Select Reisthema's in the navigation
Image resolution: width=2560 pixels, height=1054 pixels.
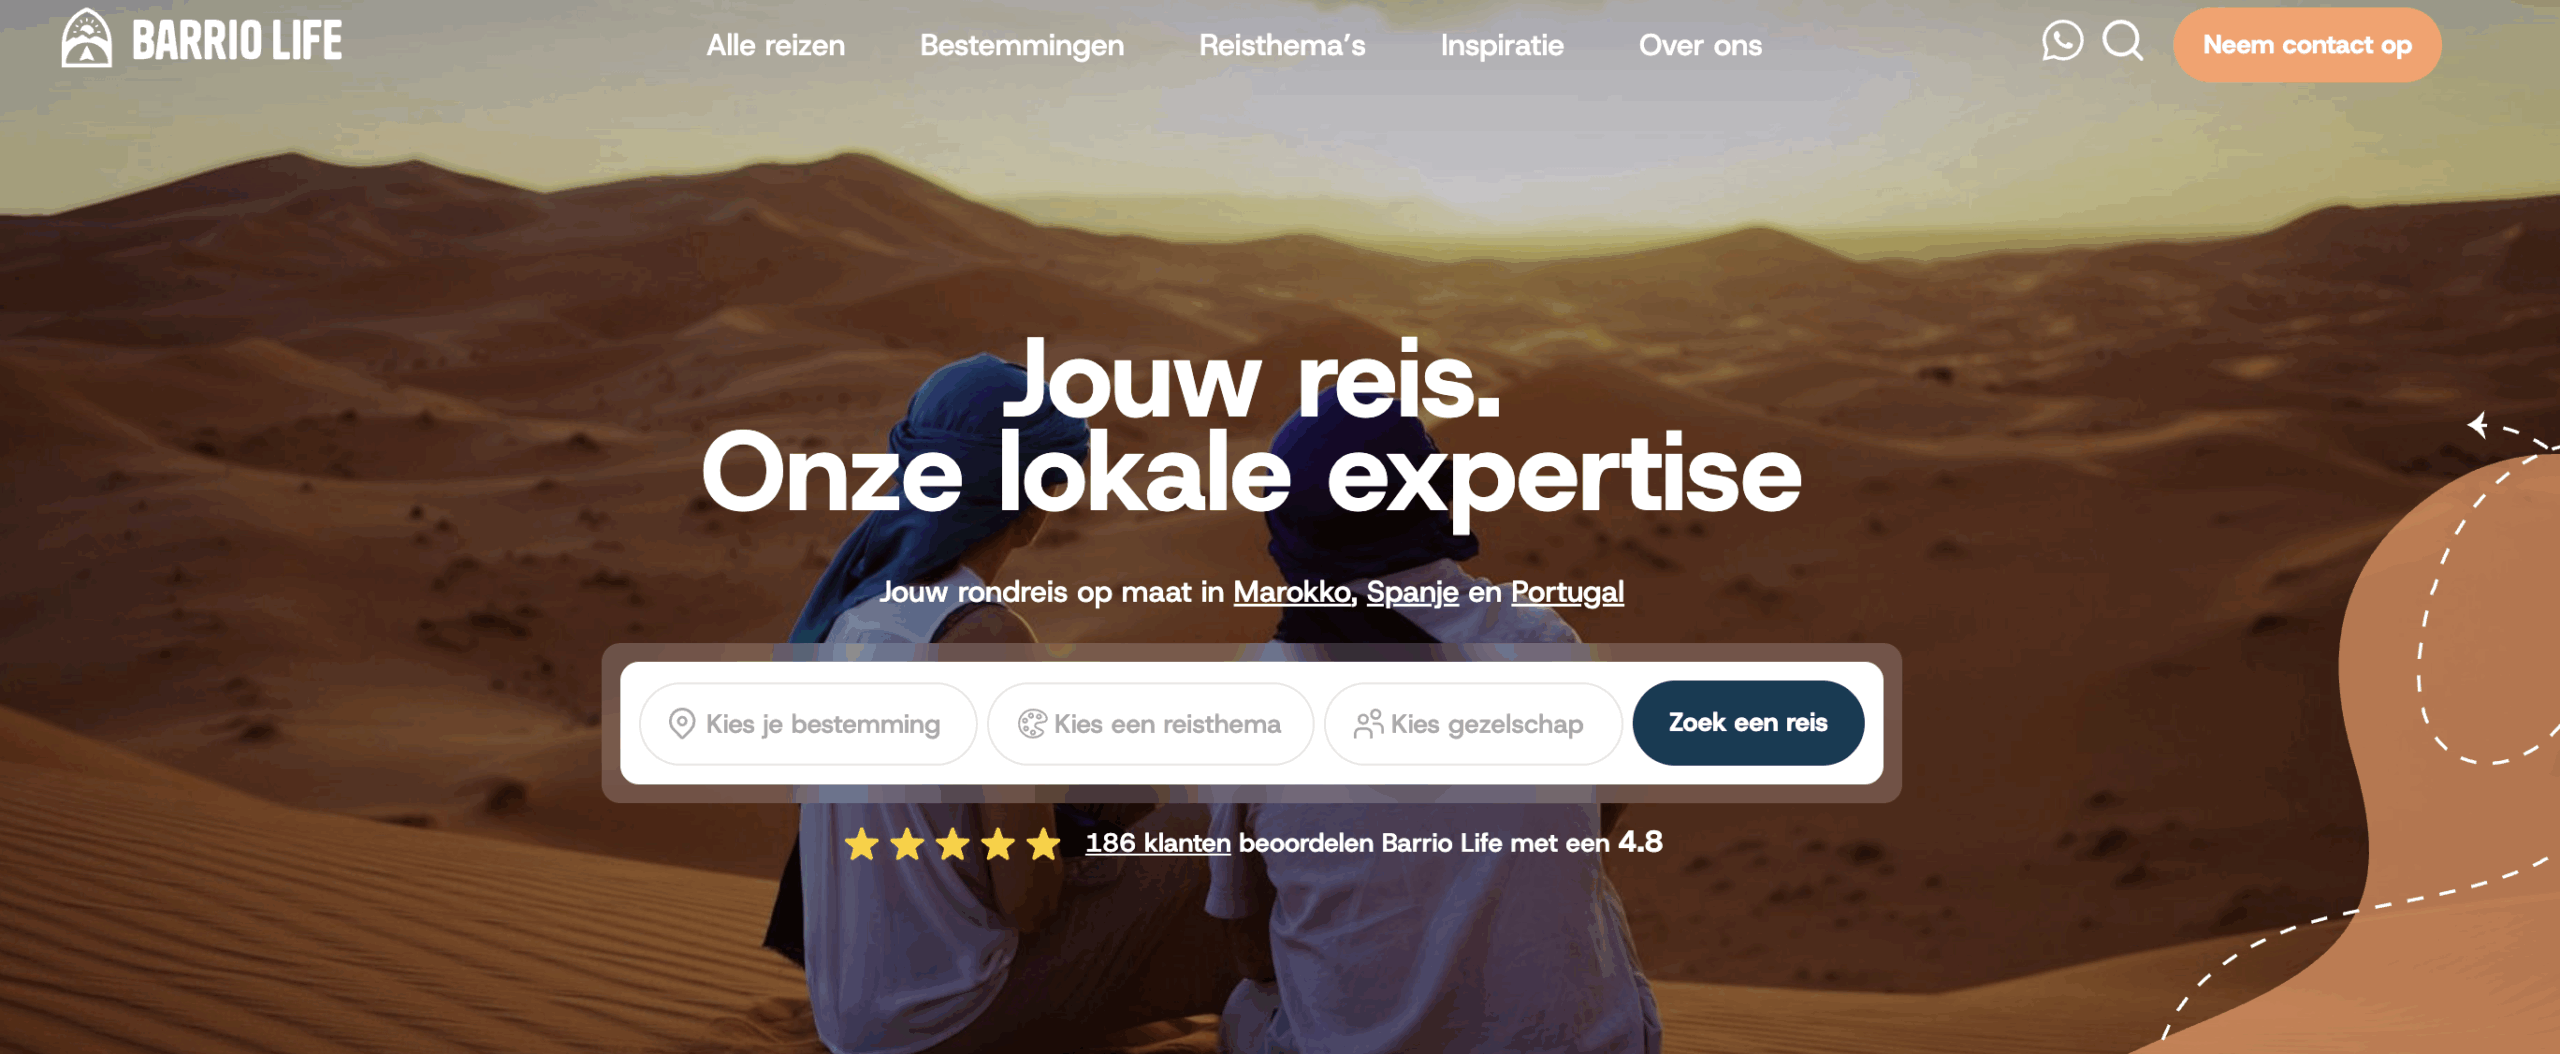[x=1281, y=45]
